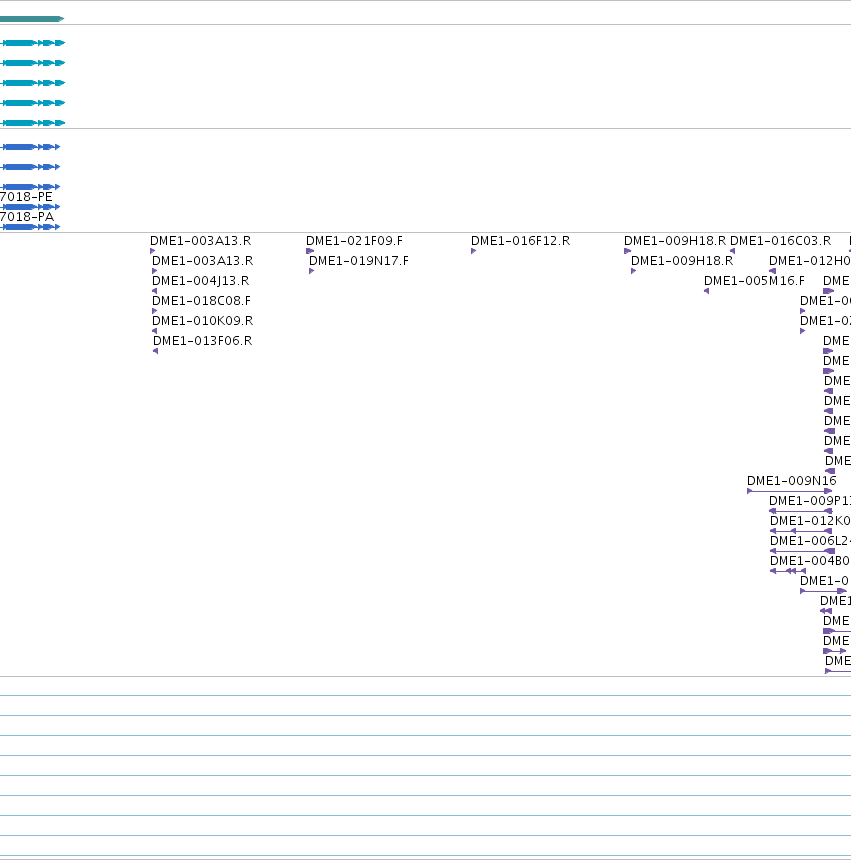Select the DME1-009N16 feature label

(792, 481)
